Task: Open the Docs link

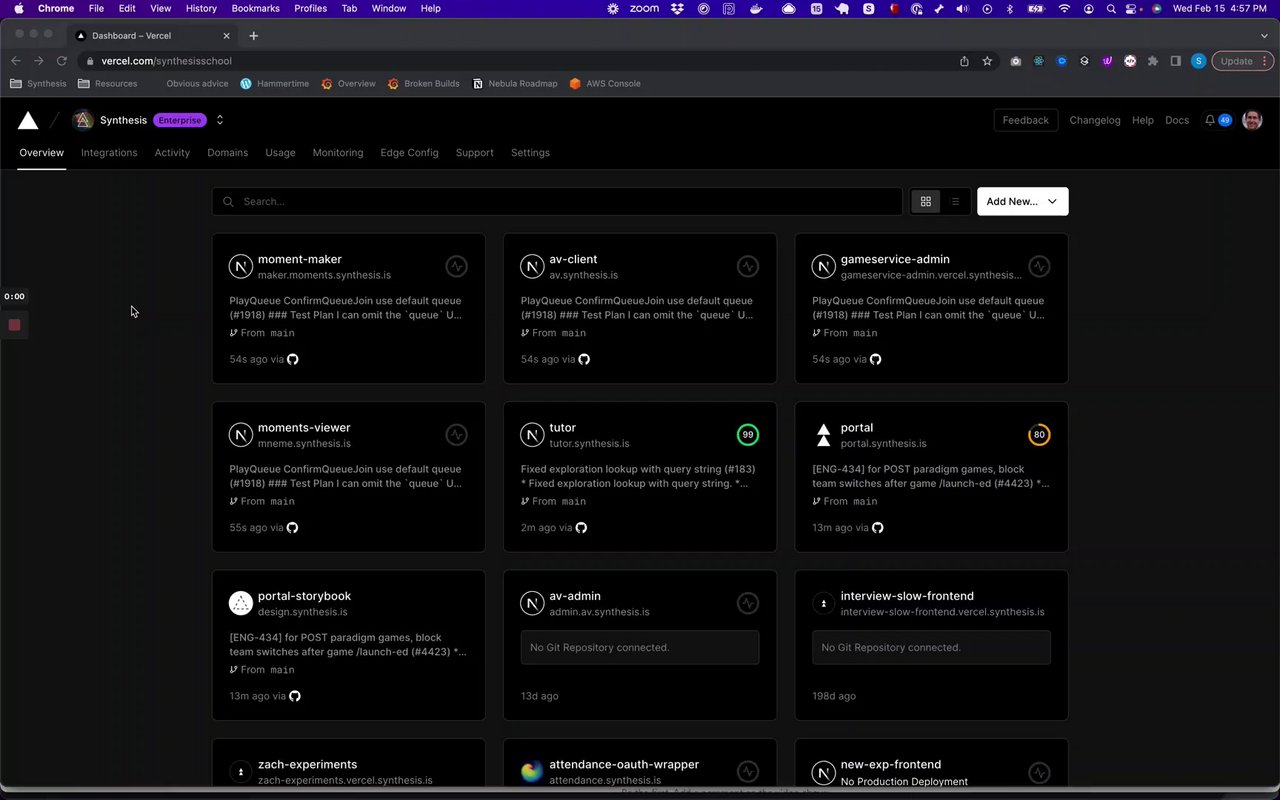Action: 1177,120
